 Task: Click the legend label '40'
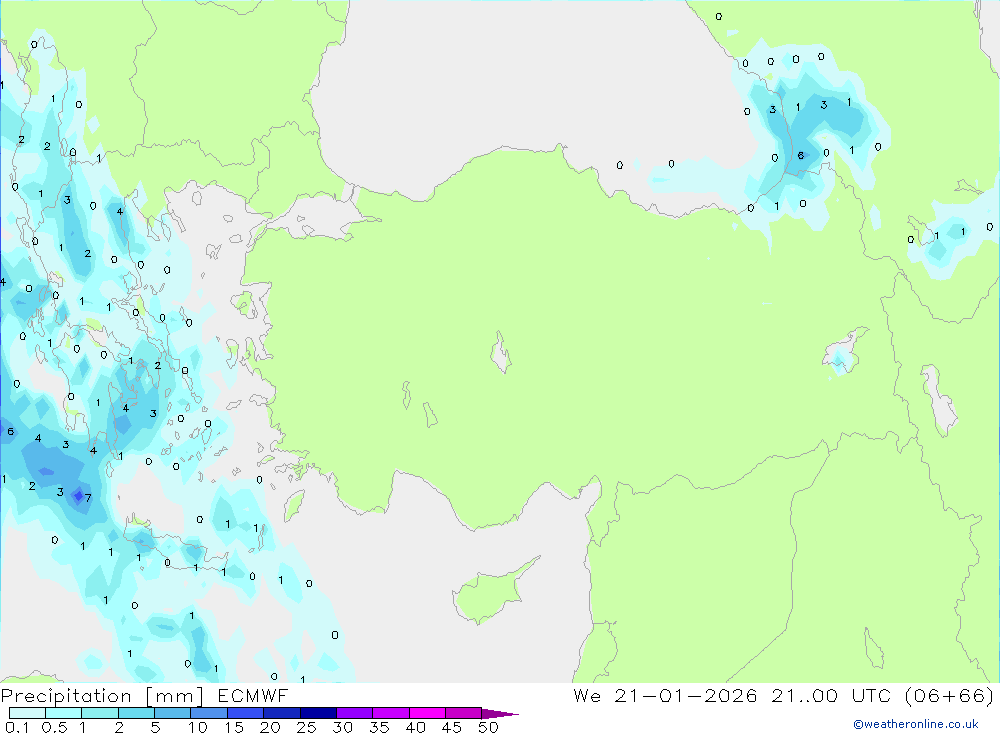point(416,727)
